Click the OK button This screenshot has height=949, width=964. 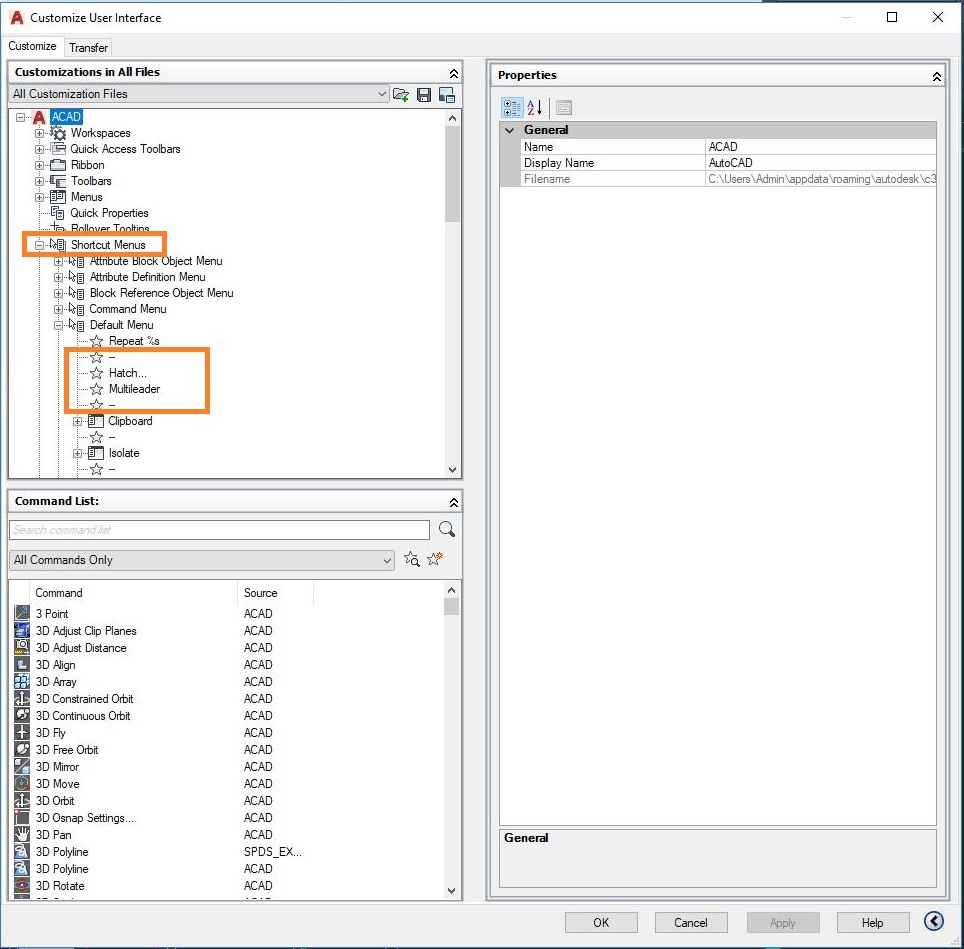point(601,922)
